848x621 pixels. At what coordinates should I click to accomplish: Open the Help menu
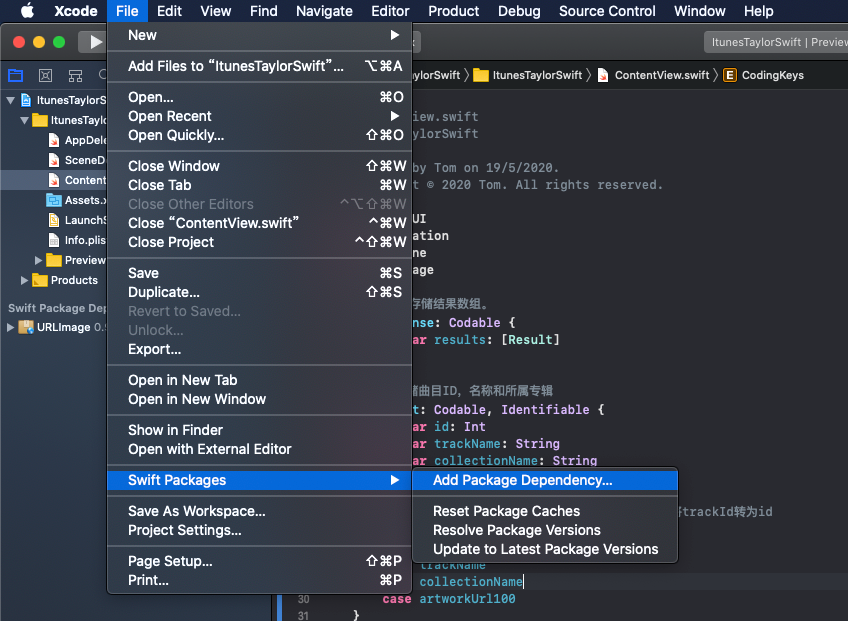[759, 11]
